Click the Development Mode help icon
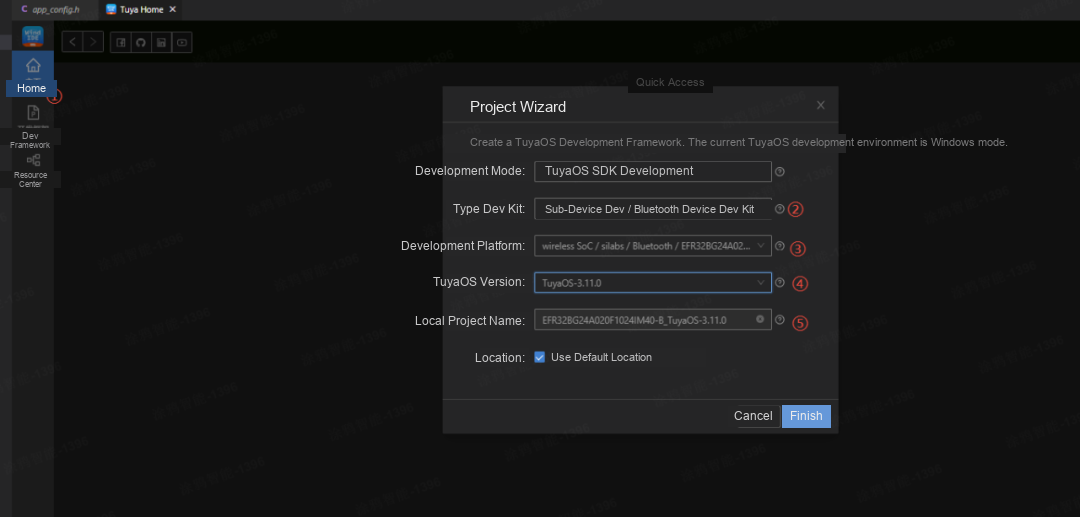1080x517 pixels. click(780, 171)
